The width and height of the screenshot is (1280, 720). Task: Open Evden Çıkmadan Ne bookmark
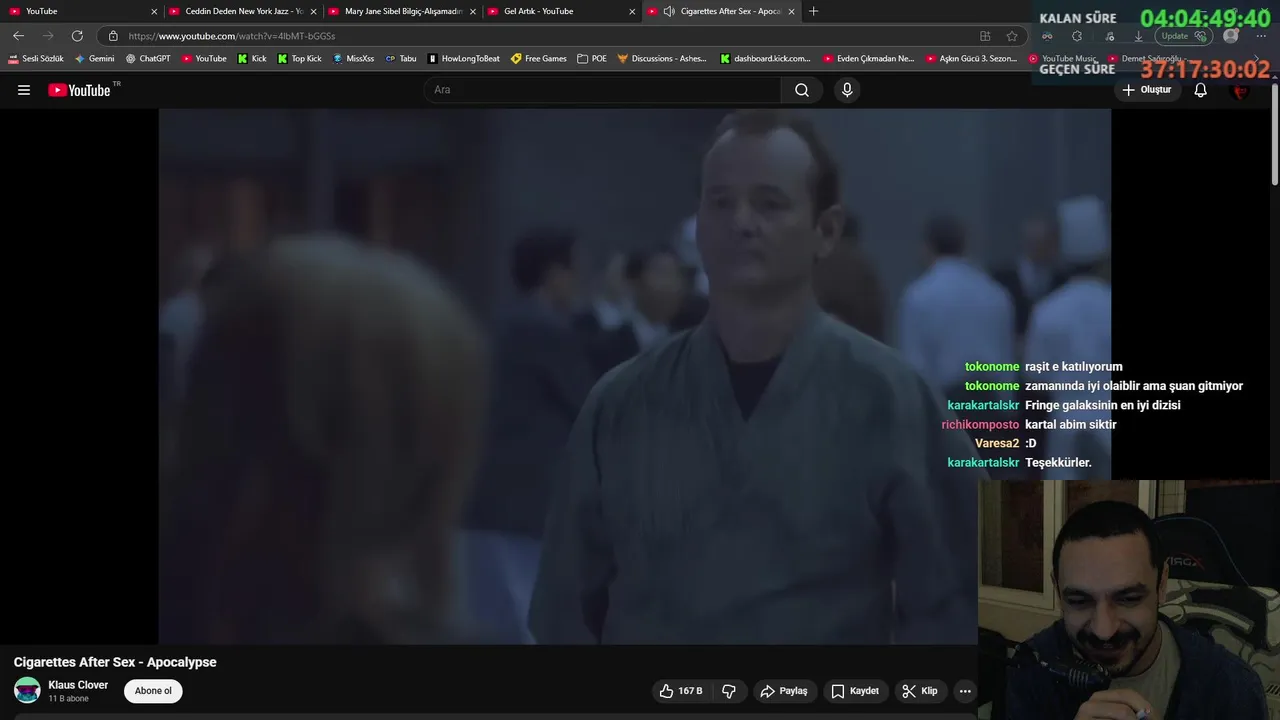[868, 59]
